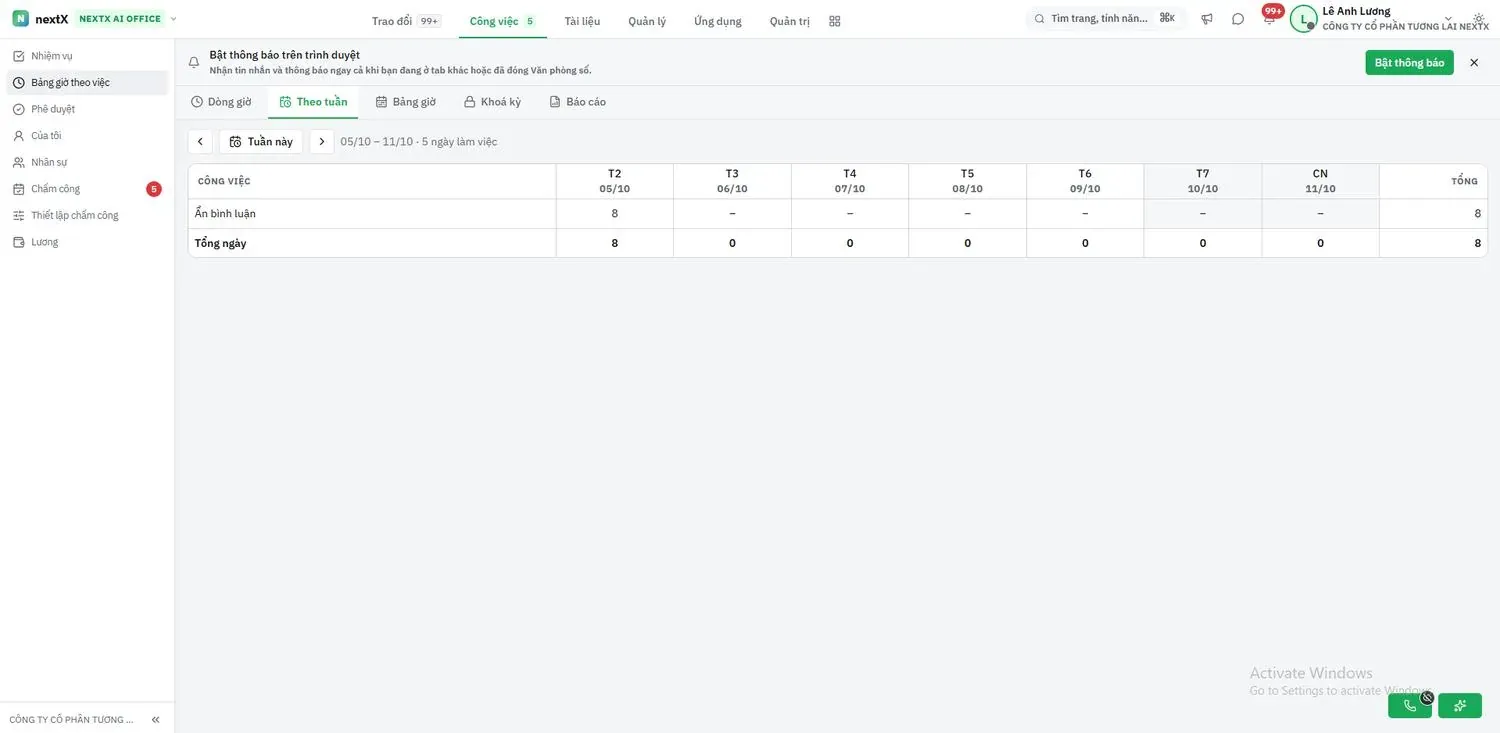Select Bảng giờ theo việc in sidebar
The height and width of the screenshot is (733, 1500).
pos(87,83)
